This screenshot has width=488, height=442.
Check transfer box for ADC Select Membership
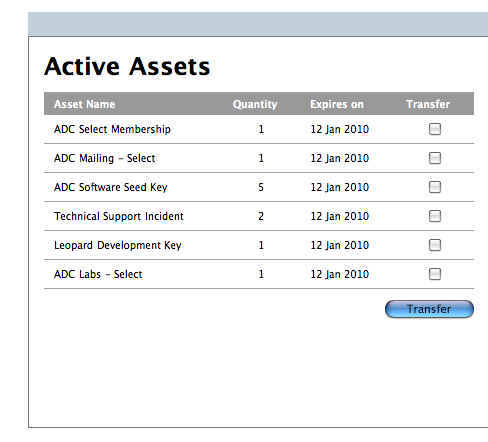click(x=435, y=129)
